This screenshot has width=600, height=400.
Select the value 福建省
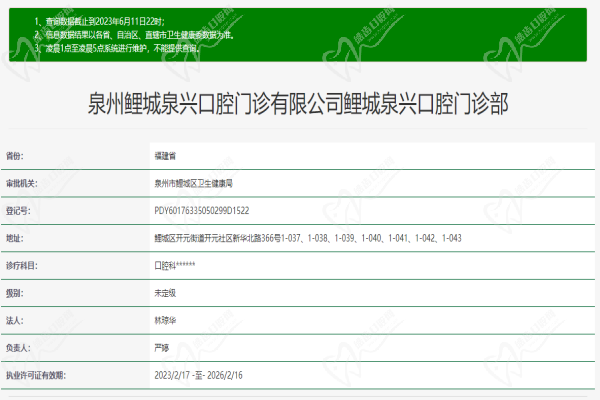point(165,156)
